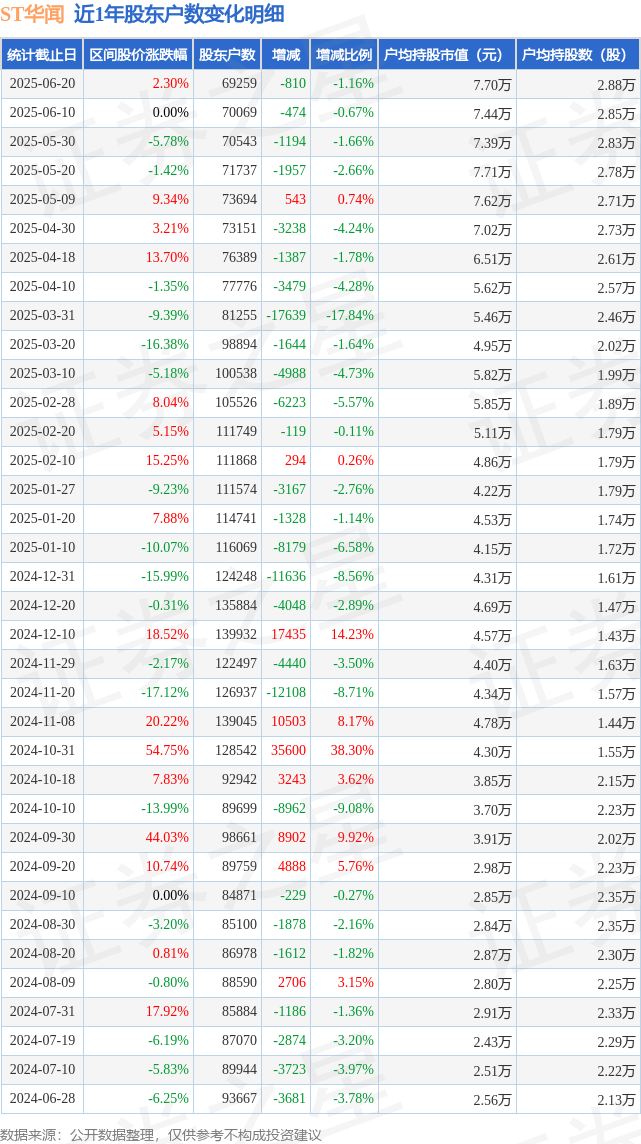
Task: Click the 近1年股东户数变化明细 heading
Action: [179, 14]
